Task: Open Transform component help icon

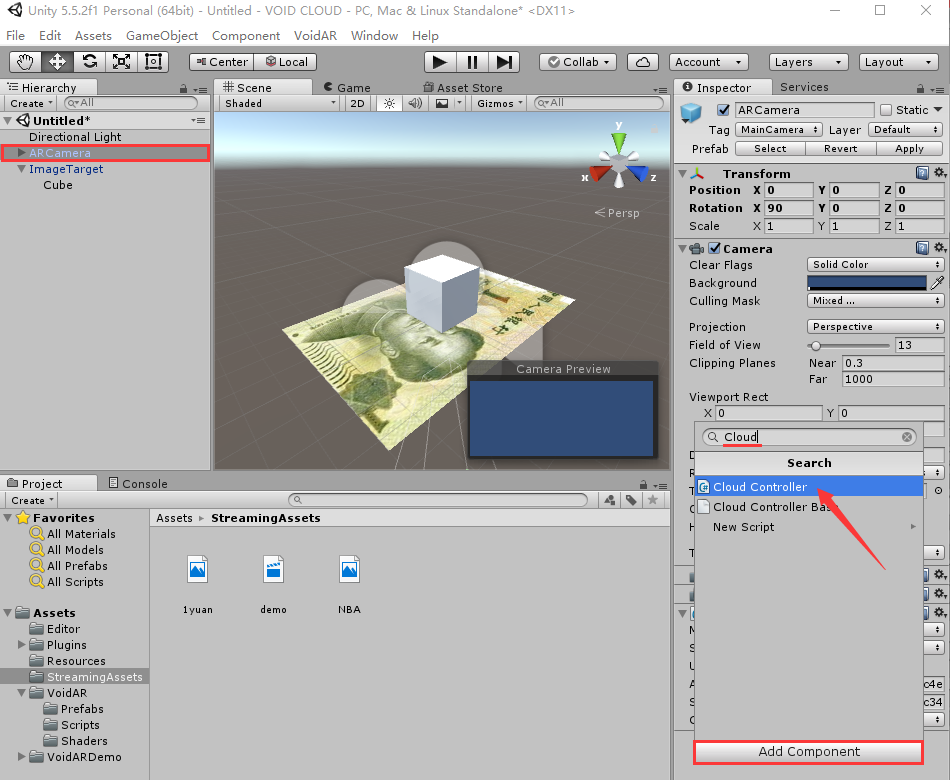Action: pos(922,173)
